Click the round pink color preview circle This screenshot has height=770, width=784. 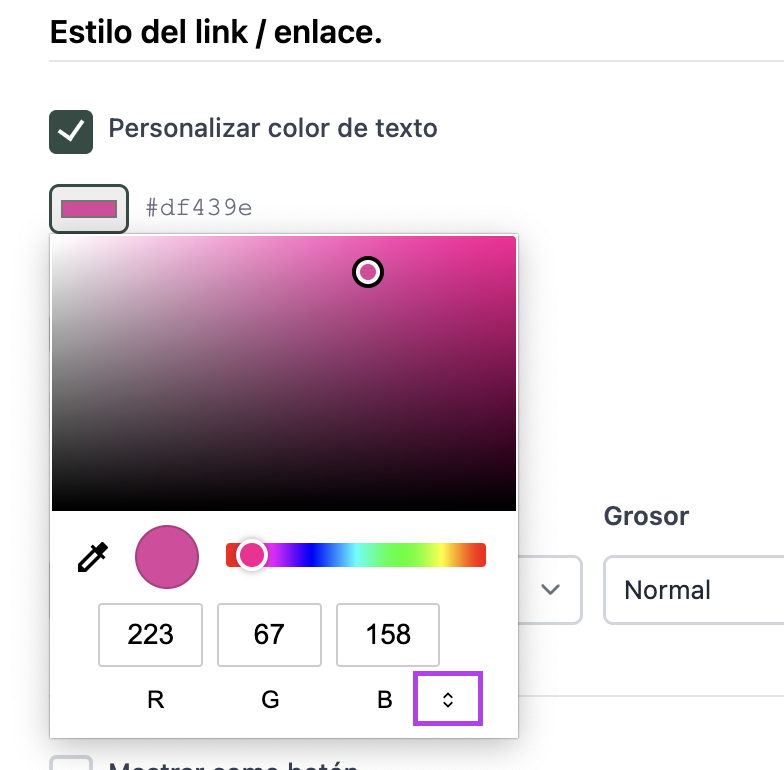[x=167, y=557]
